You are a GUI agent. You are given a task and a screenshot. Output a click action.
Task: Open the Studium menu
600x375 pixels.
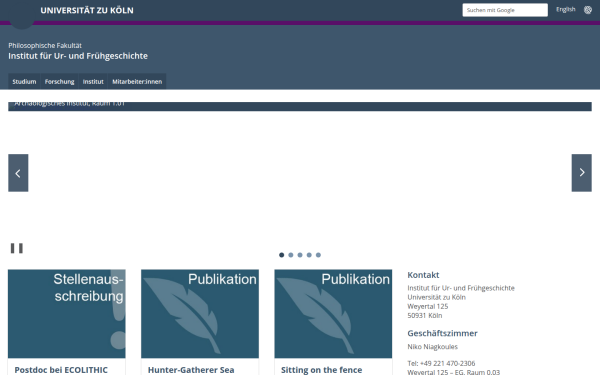pos(24,82)
